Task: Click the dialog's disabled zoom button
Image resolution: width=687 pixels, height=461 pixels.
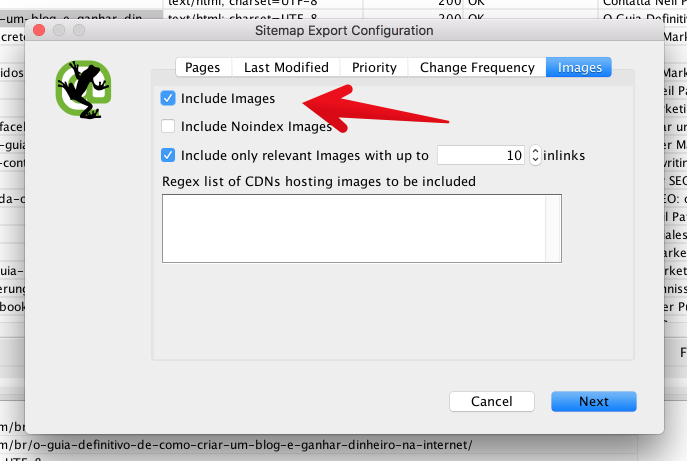Action: point(79,30)
